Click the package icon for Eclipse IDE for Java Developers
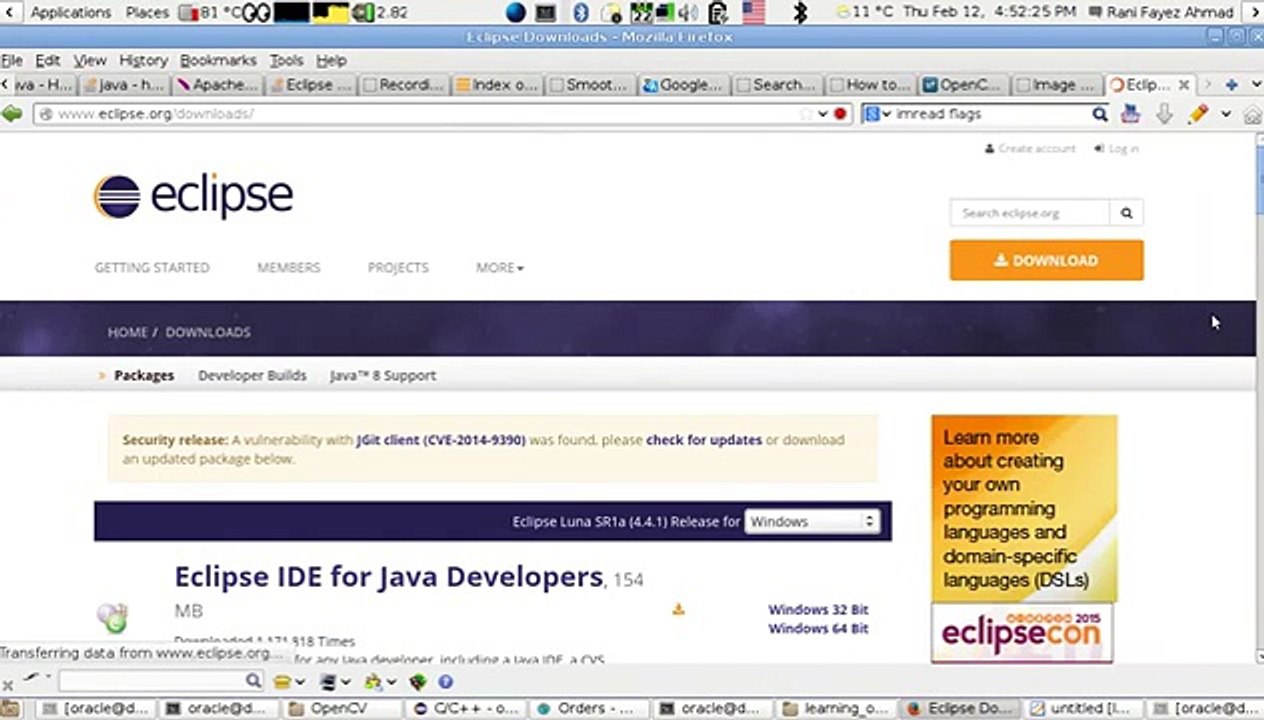Screen dimensions: 1264x720 [x=112, y=617]
